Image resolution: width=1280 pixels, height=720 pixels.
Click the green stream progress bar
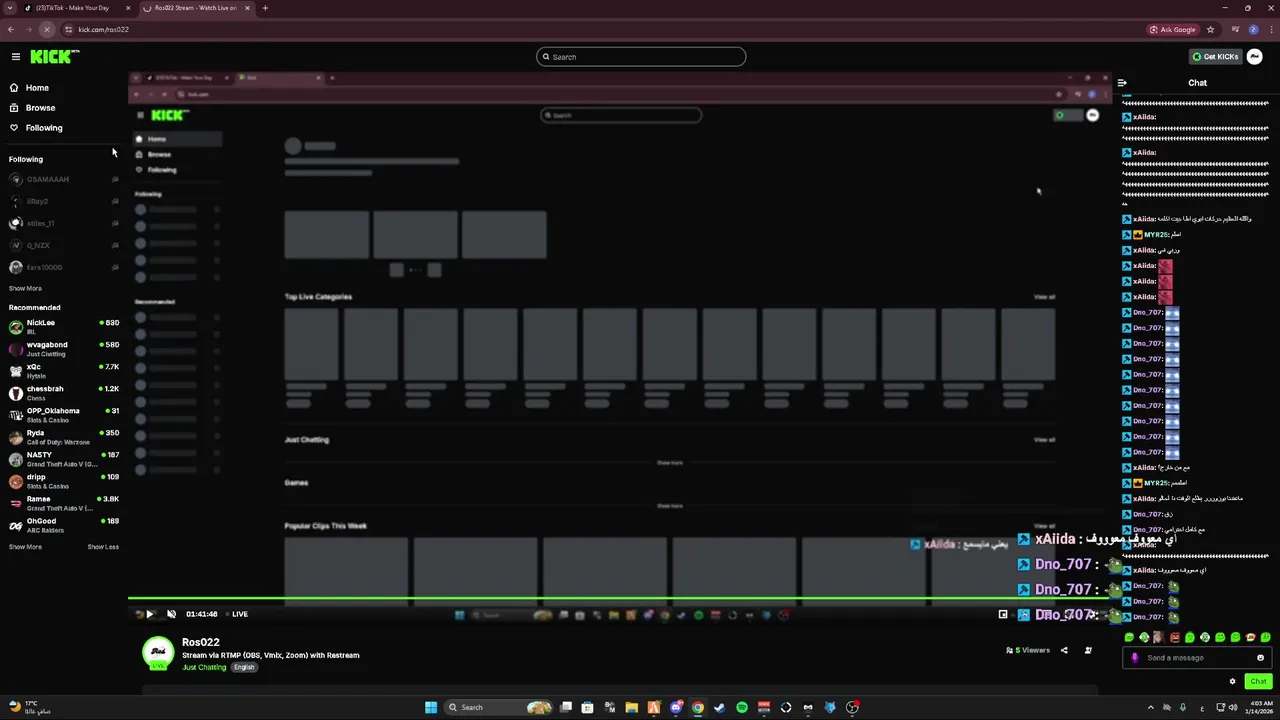(x=620, y=599)
